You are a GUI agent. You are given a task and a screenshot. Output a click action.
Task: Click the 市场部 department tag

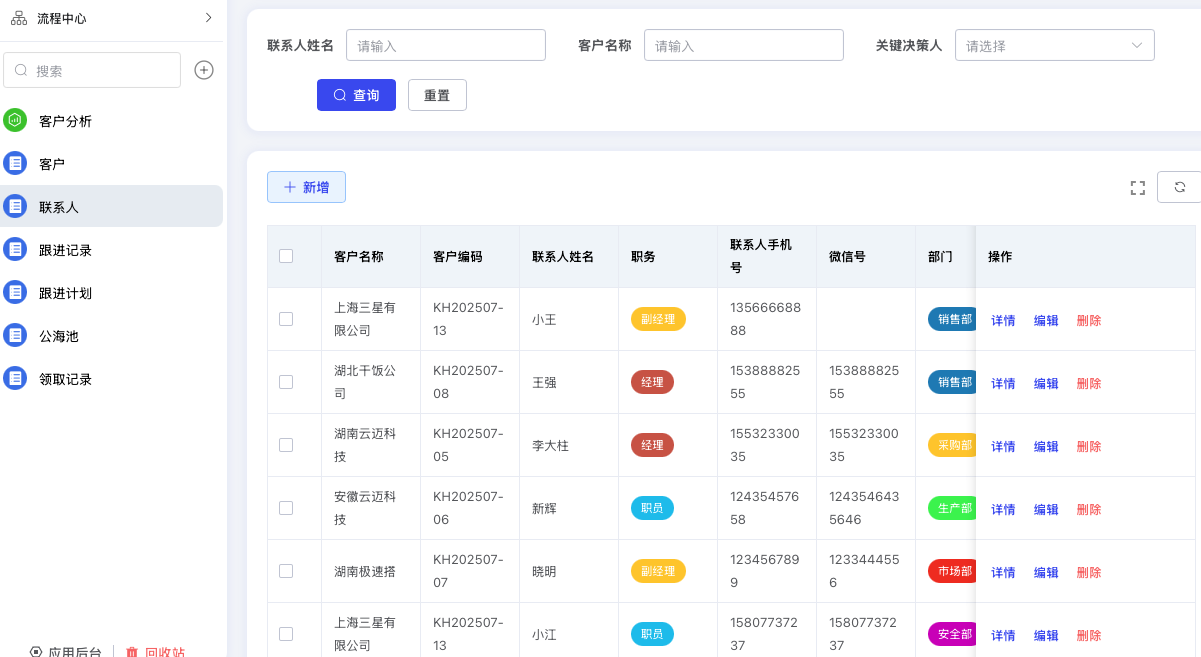pos(952,571)
